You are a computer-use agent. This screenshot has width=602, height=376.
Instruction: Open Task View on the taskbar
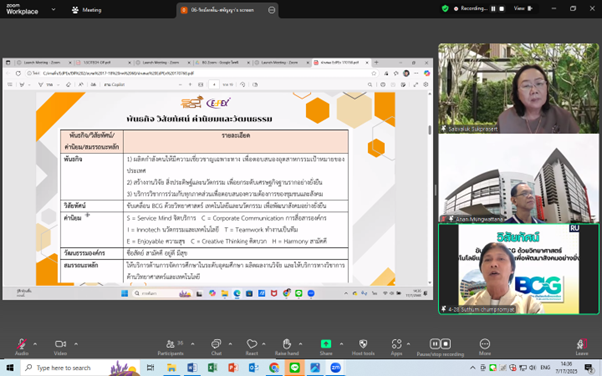tap(150, 368)
